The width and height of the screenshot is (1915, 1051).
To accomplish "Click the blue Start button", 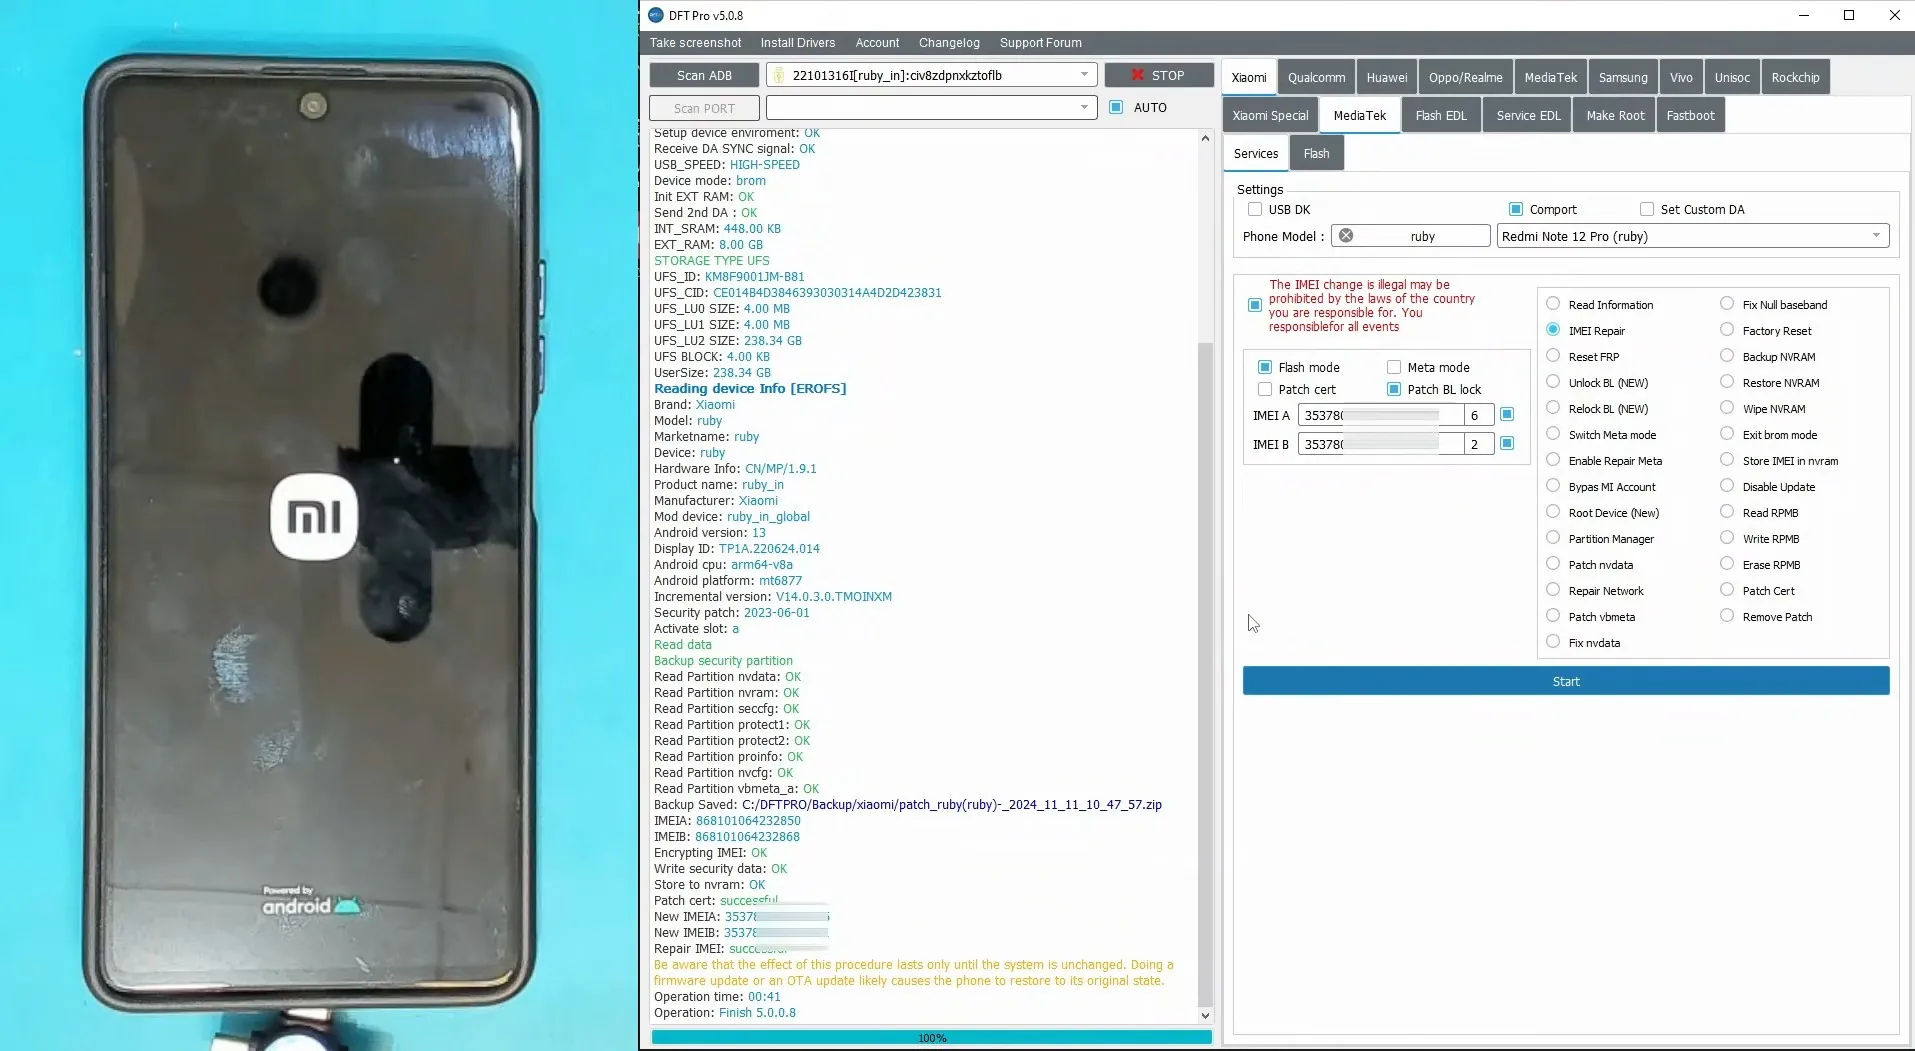I will (x=1566, y=681).
